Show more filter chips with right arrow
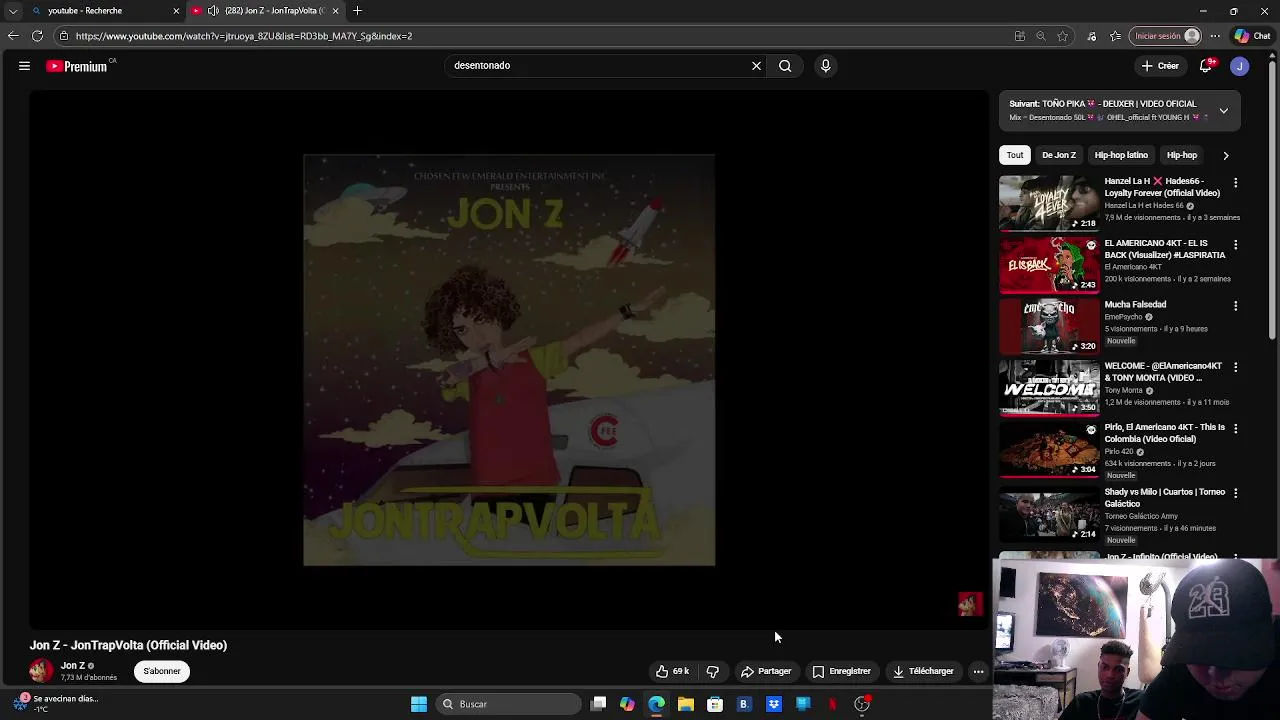Viewport: 1280px width, 720px height. (1225, 155)
